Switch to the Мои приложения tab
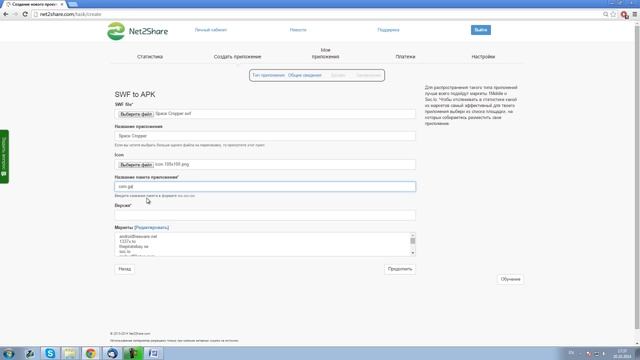640x360 pixels. [325, 53]
